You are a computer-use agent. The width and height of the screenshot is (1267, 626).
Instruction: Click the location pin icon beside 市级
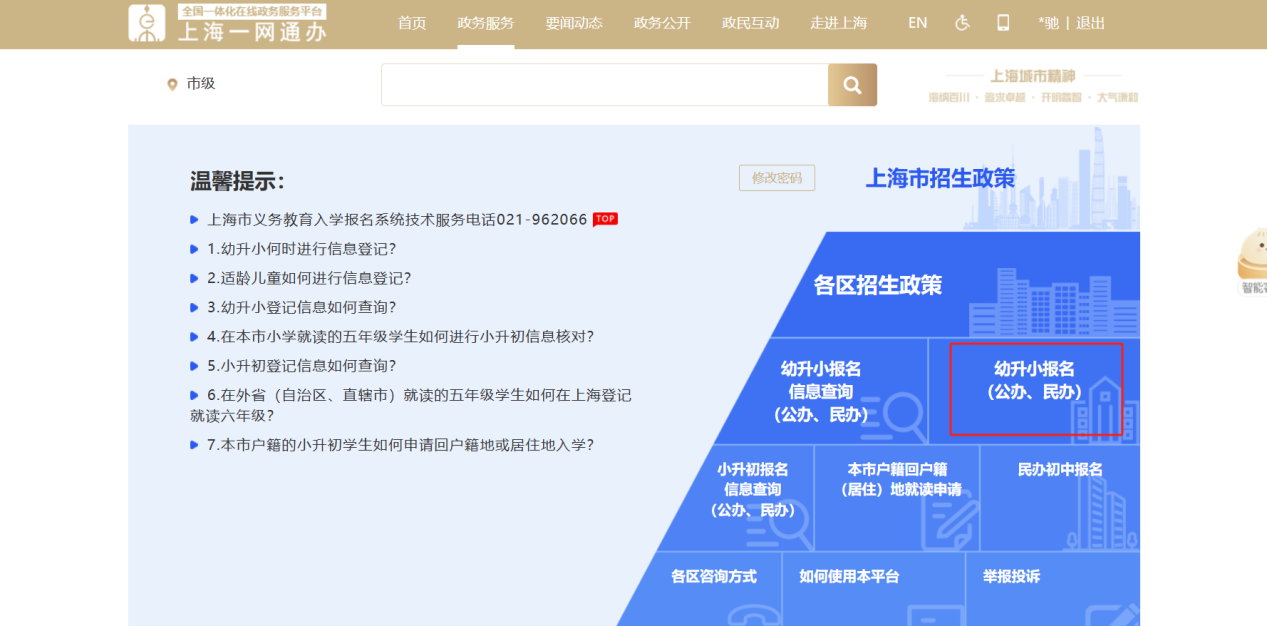(x=172, y=85)
